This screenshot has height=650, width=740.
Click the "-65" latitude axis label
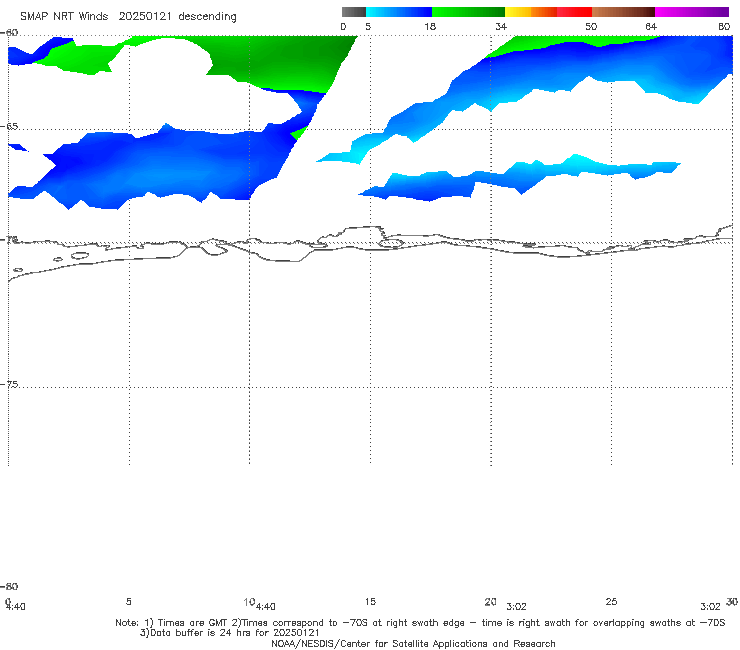[x=9, y=127]
